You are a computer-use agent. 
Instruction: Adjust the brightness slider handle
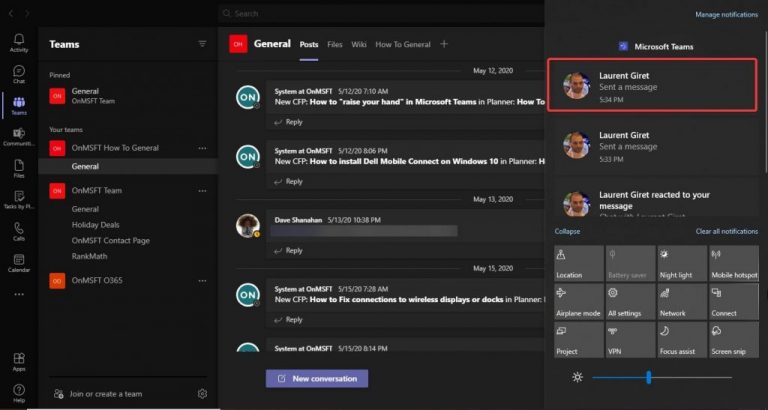(648, 377)
